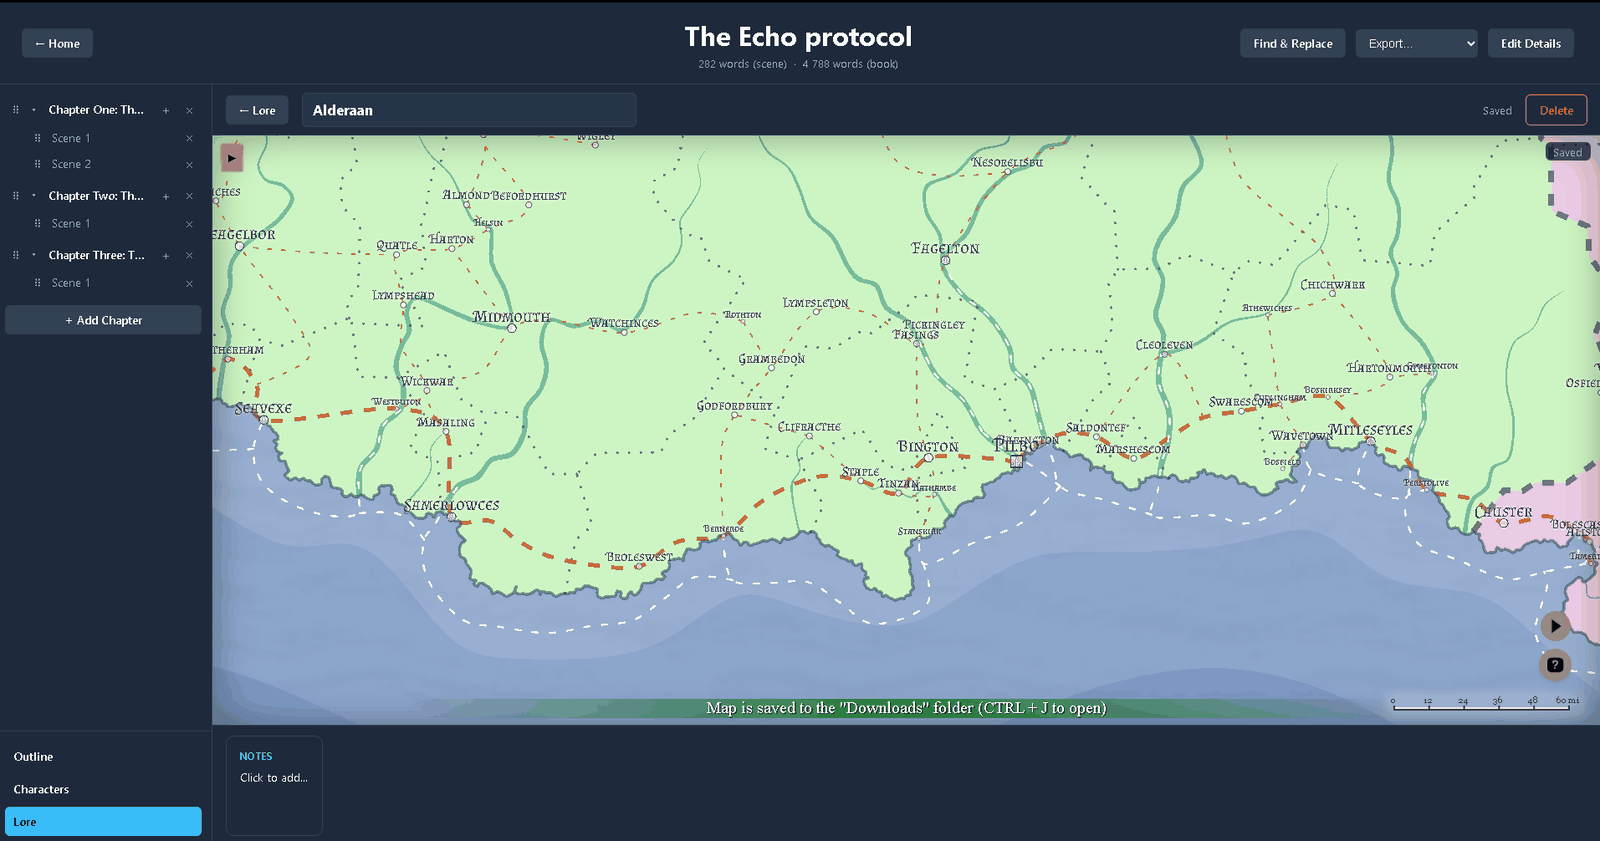The height and width of the screenshot is (841, 1600).
Task: Click the Bington town label on the map
Action: pyautogui.click(x=927, y=447)
